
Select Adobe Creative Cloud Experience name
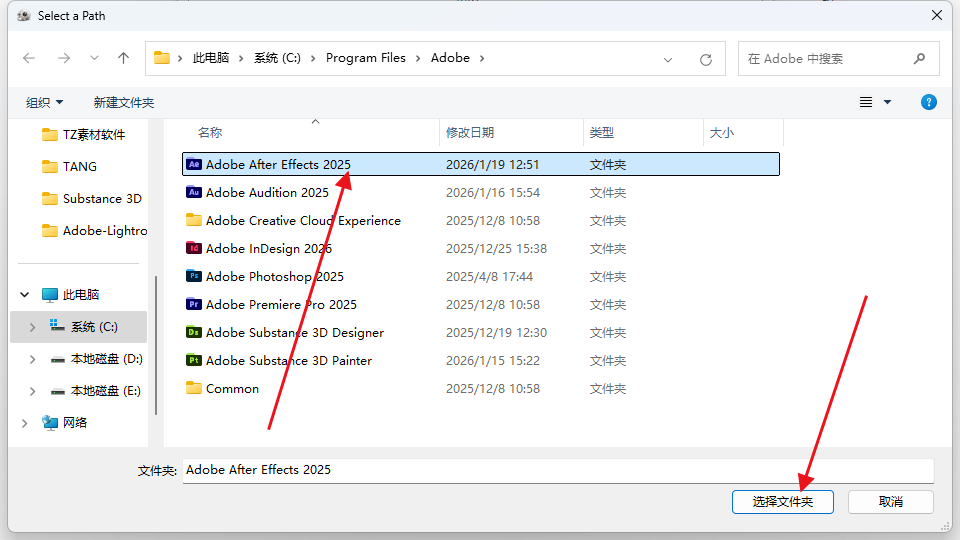tap(303, 220)
